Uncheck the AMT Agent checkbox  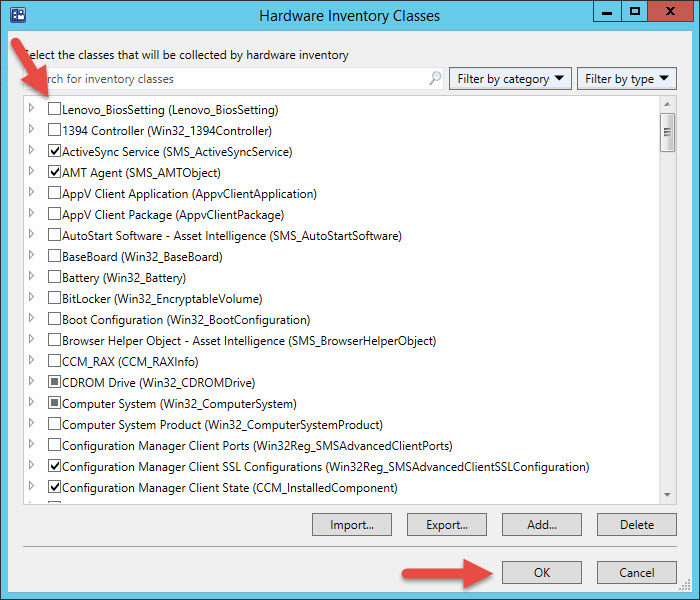(x=54, y=172)
